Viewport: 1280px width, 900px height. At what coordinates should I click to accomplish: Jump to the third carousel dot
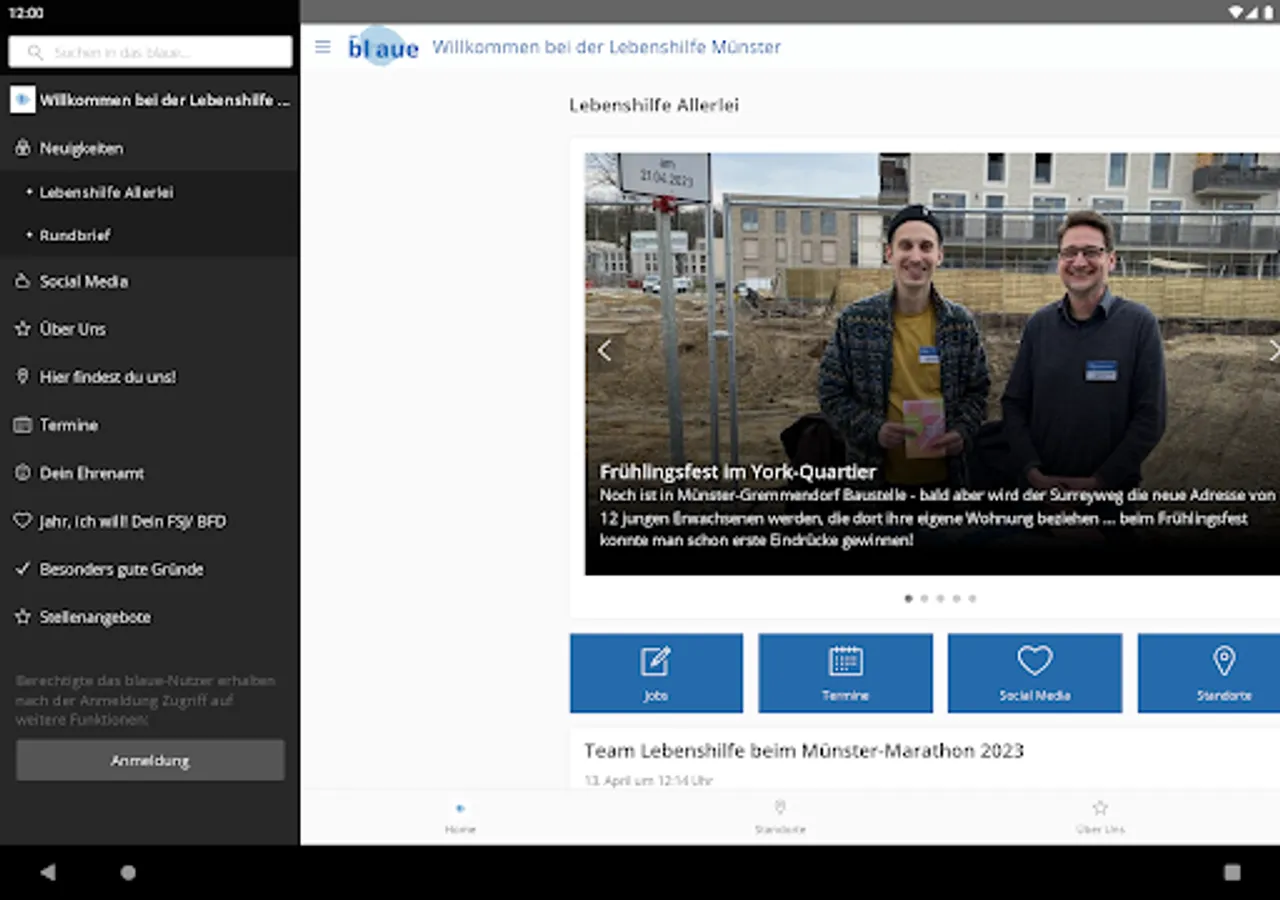(940, 598)
